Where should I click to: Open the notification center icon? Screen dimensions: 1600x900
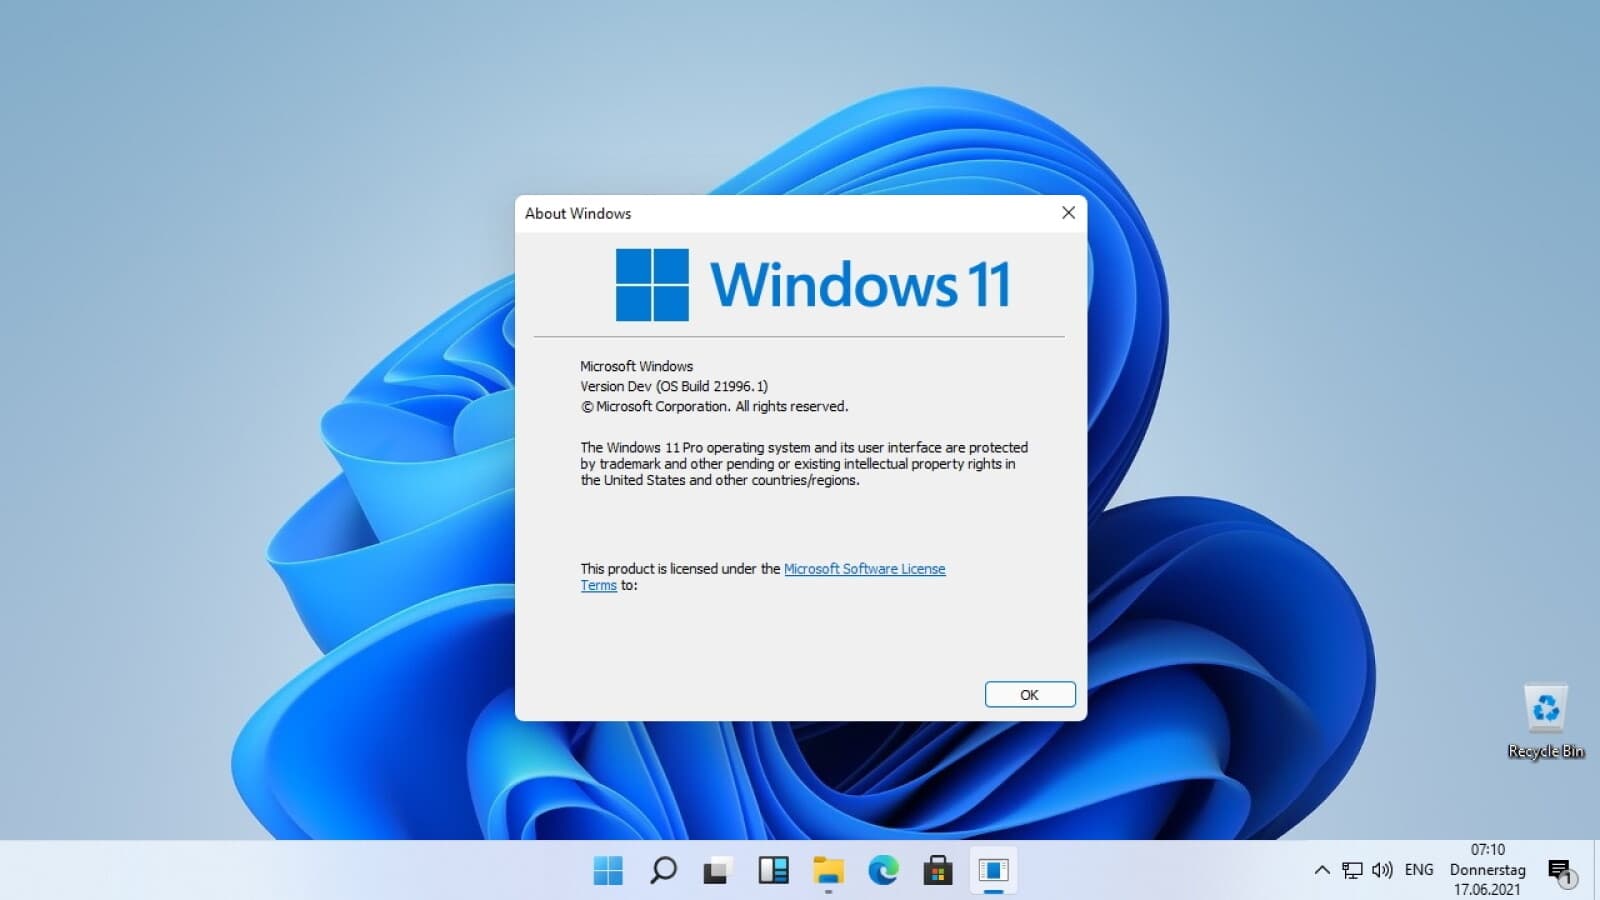point(1561,872)
